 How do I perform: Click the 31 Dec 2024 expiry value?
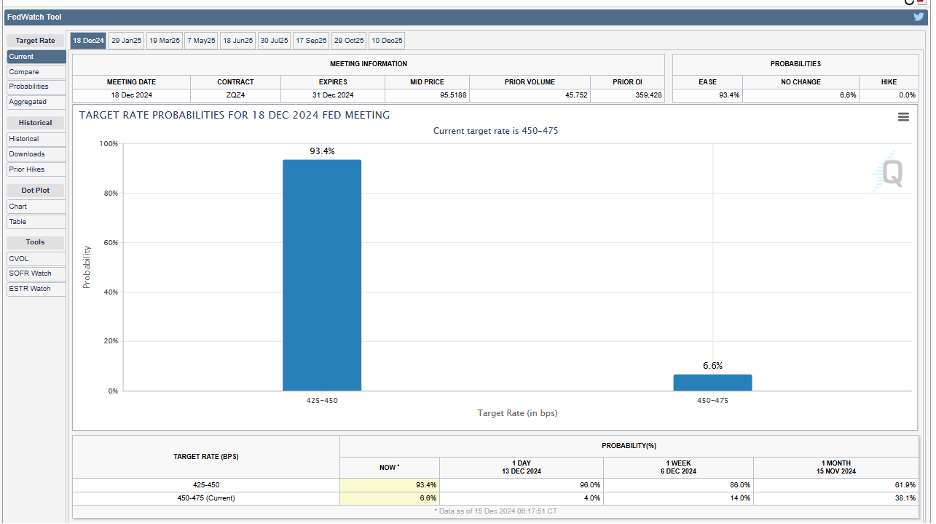pos(332,95)
